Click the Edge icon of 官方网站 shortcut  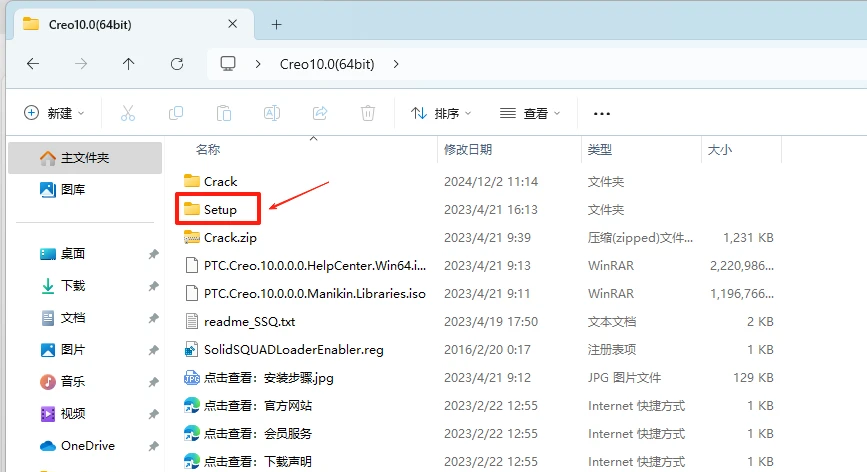[x=191, y=406]
